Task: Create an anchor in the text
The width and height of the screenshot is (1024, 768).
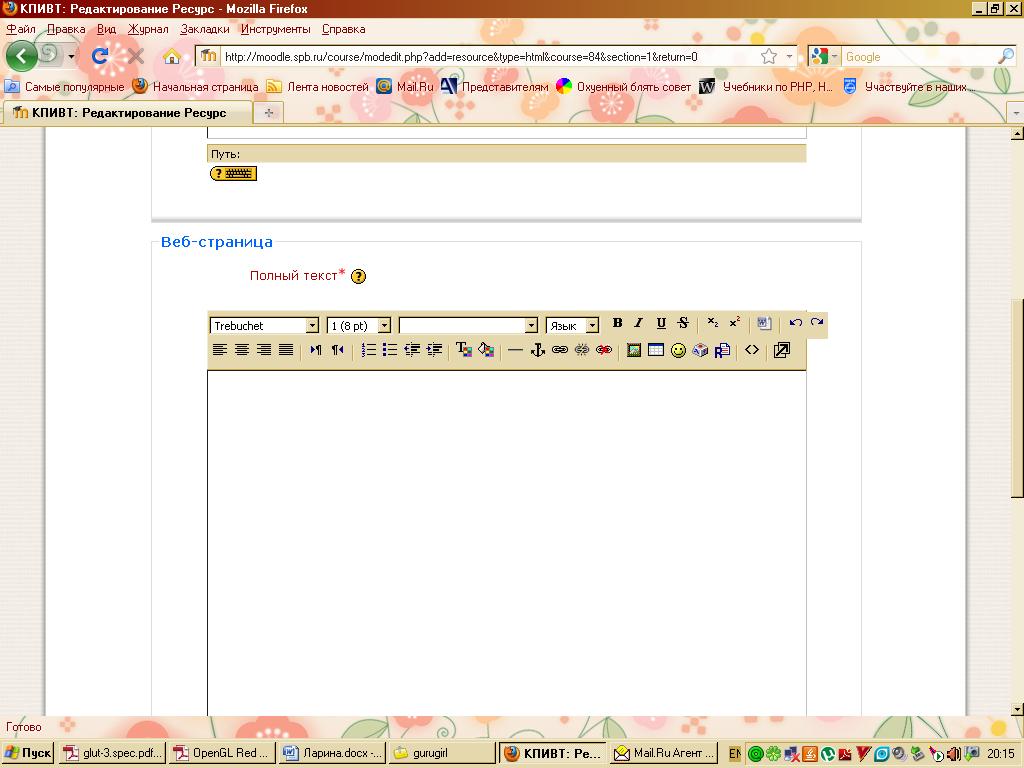Action: click(537, 351)
